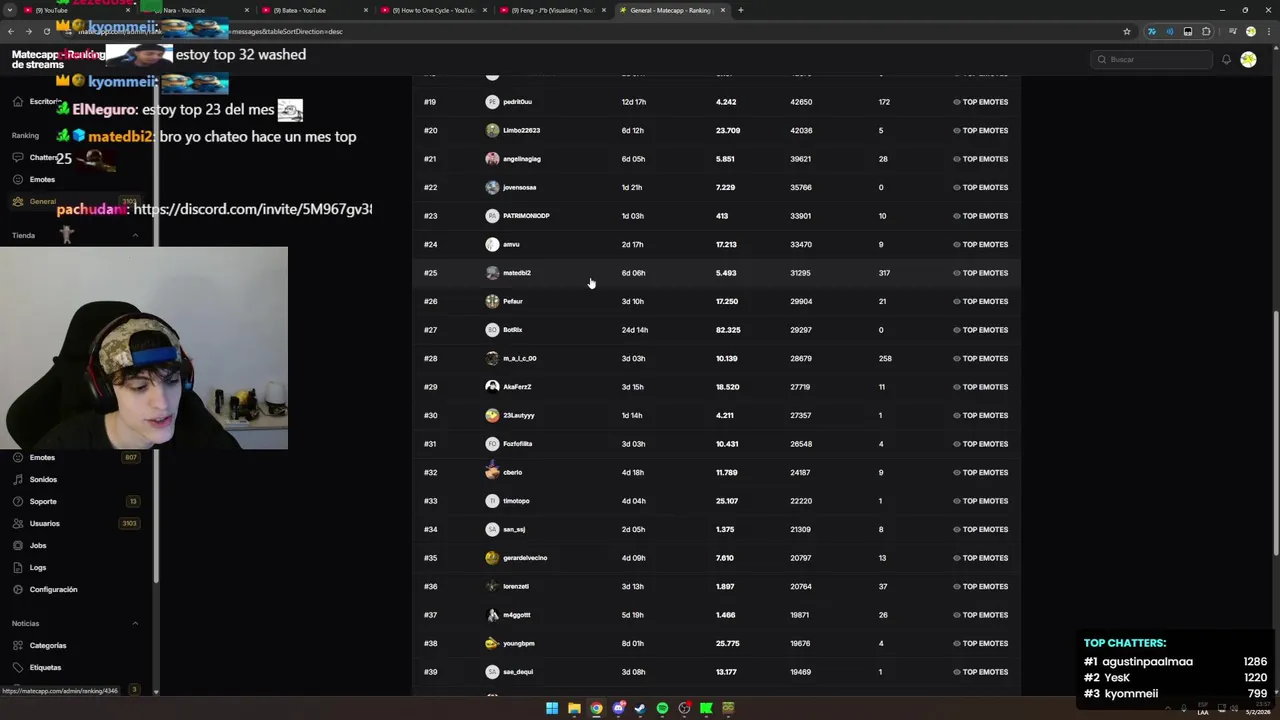Screen dimensions: 1280x720
Task: Switch to How to One Cycle tab
Action: point(432,10)
